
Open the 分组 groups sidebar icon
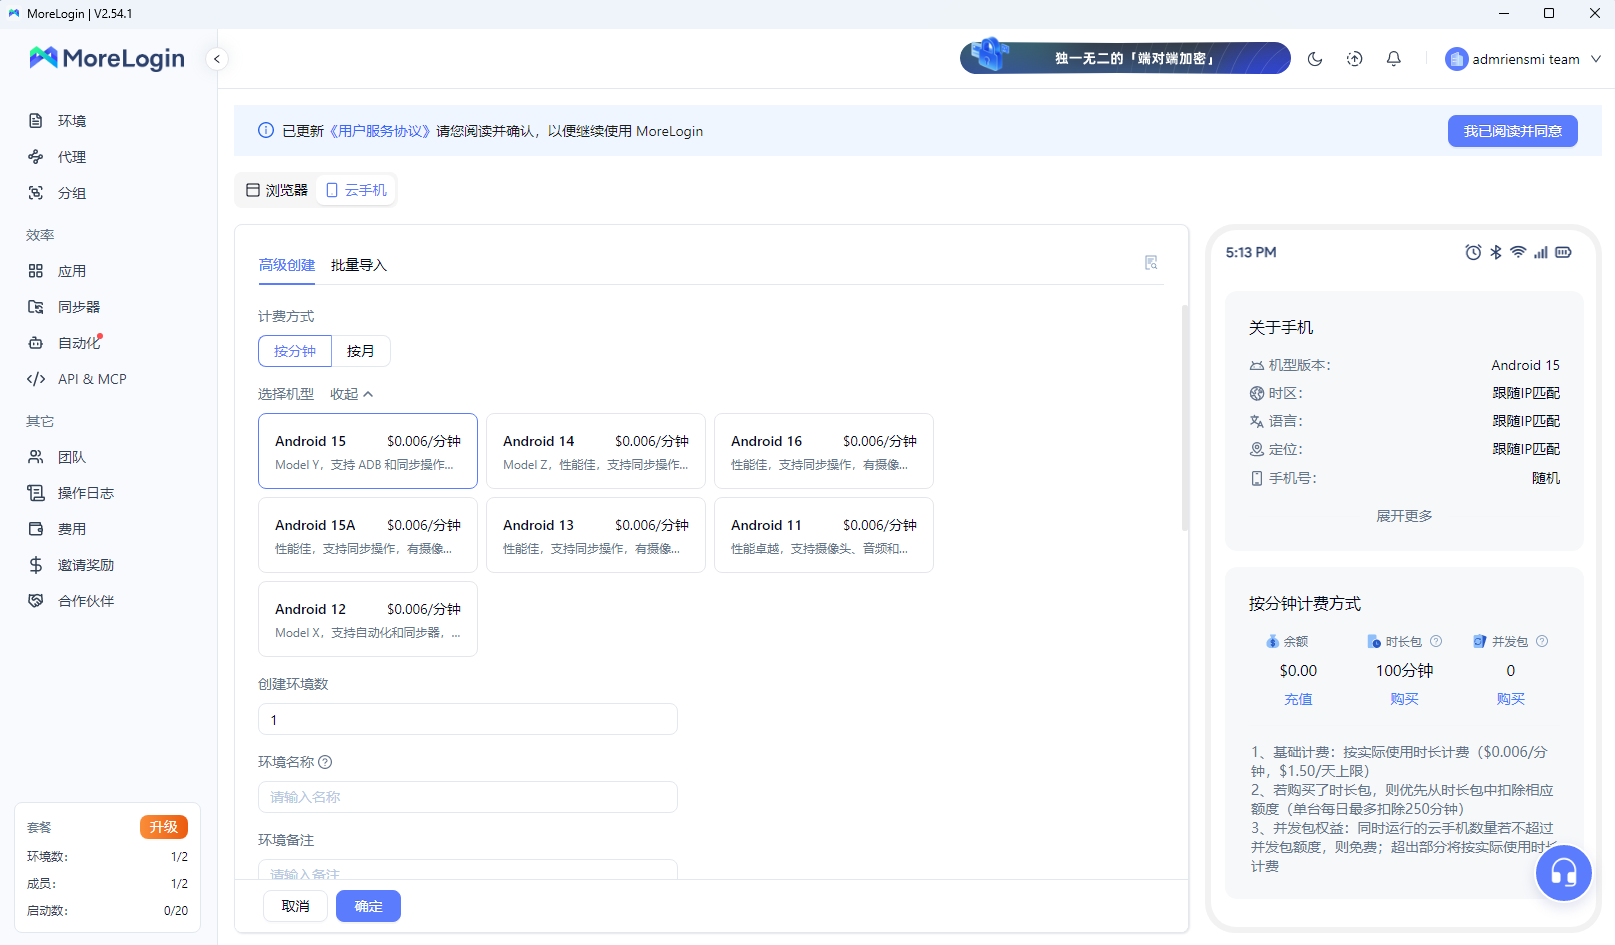(x=36, y=193)
